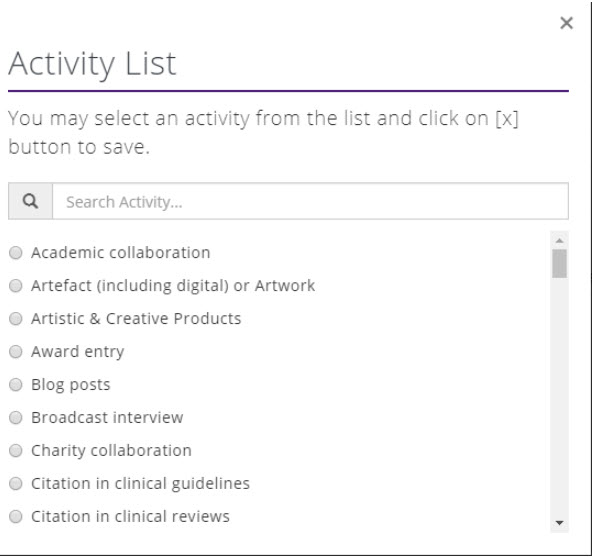Select Broadcast interview radio button

[x=16, y=417]
